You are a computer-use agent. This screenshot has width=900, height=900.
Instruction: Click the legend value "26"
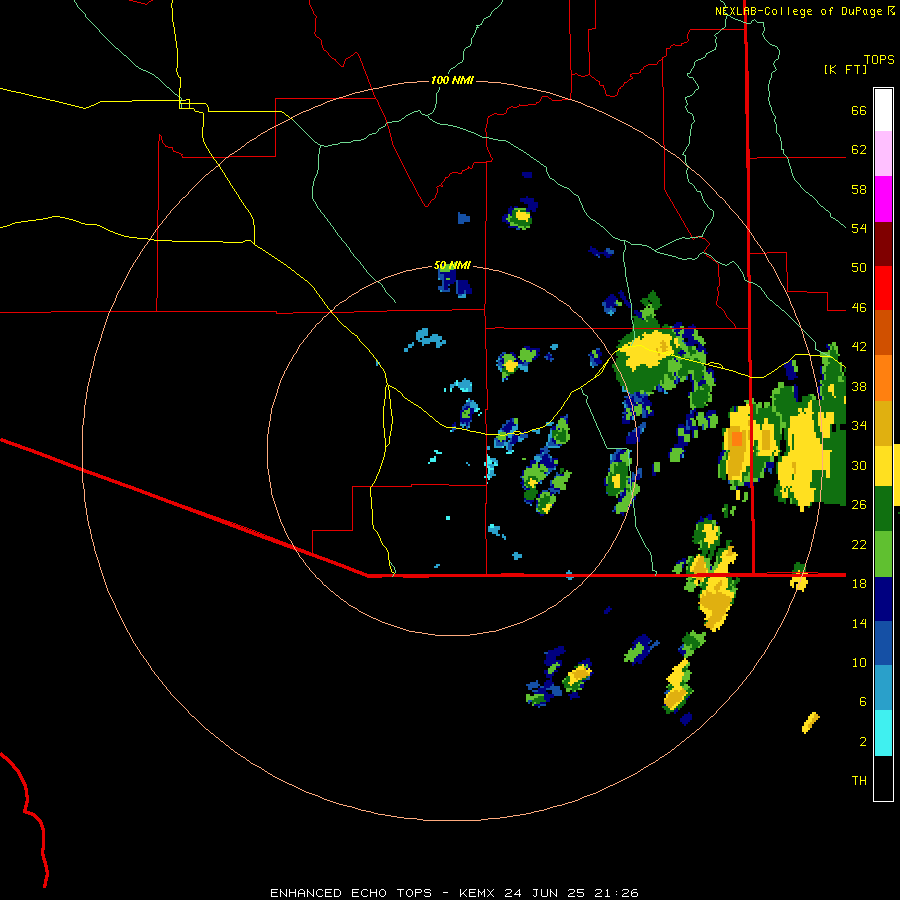(x=859, y=505)
